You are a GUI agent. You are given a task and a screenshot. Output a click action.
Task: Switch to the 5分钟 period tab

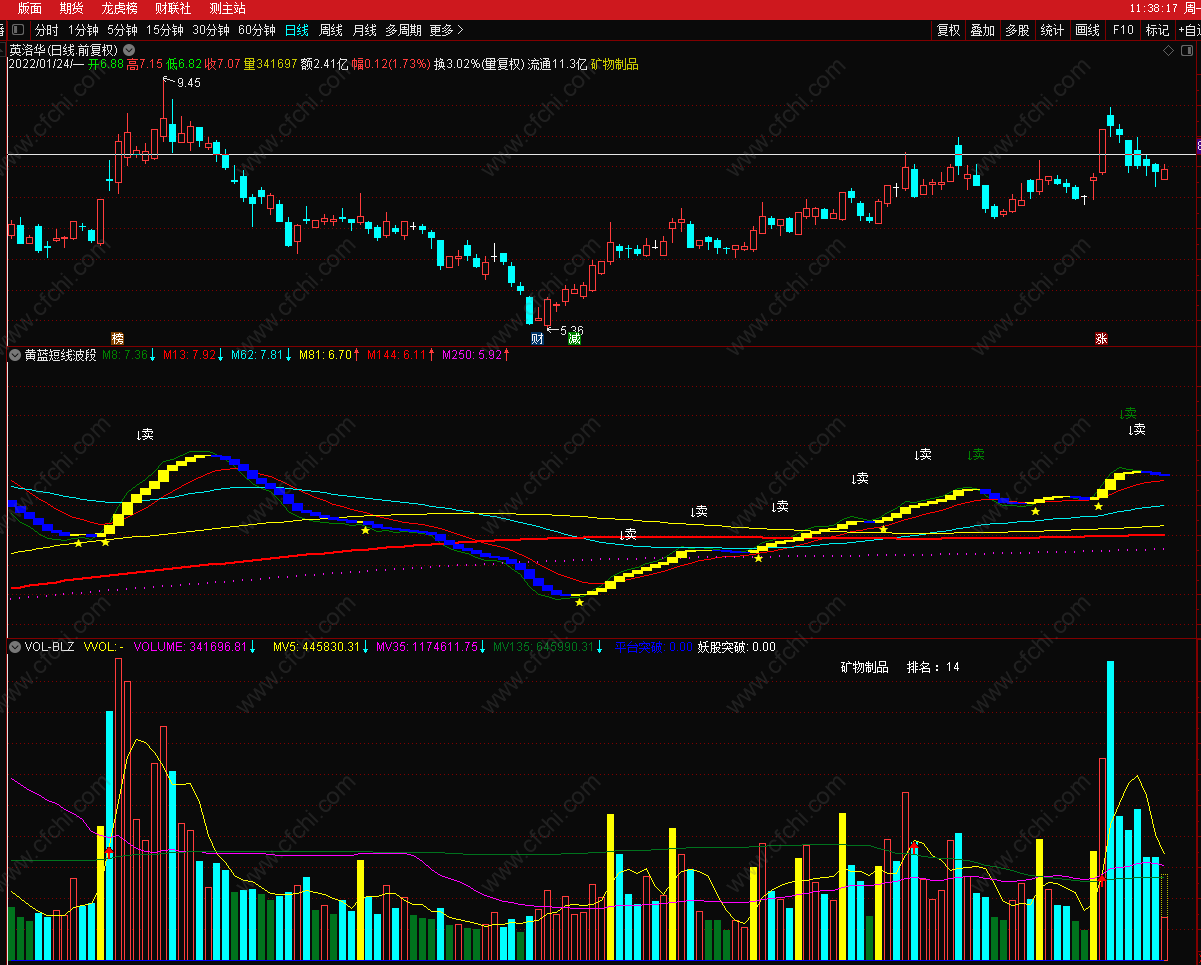(x=122, y=30)
